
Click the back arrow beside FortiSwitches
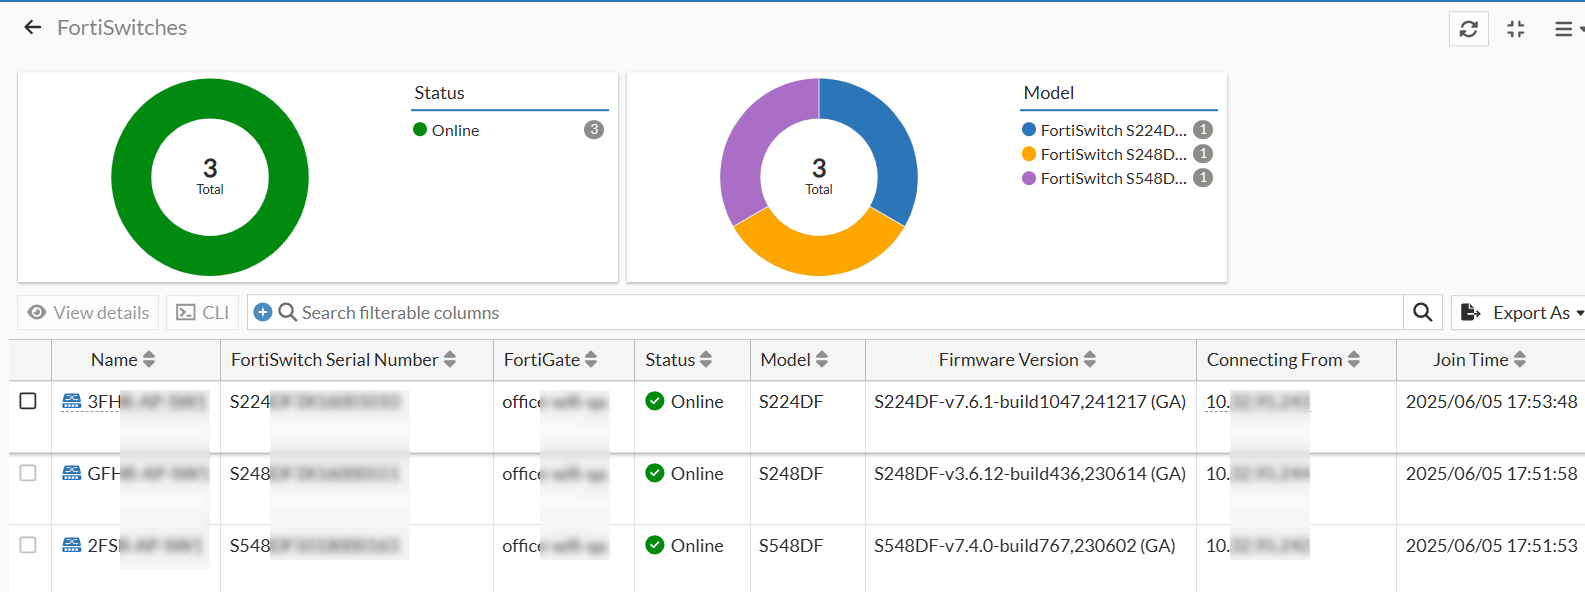33,28
